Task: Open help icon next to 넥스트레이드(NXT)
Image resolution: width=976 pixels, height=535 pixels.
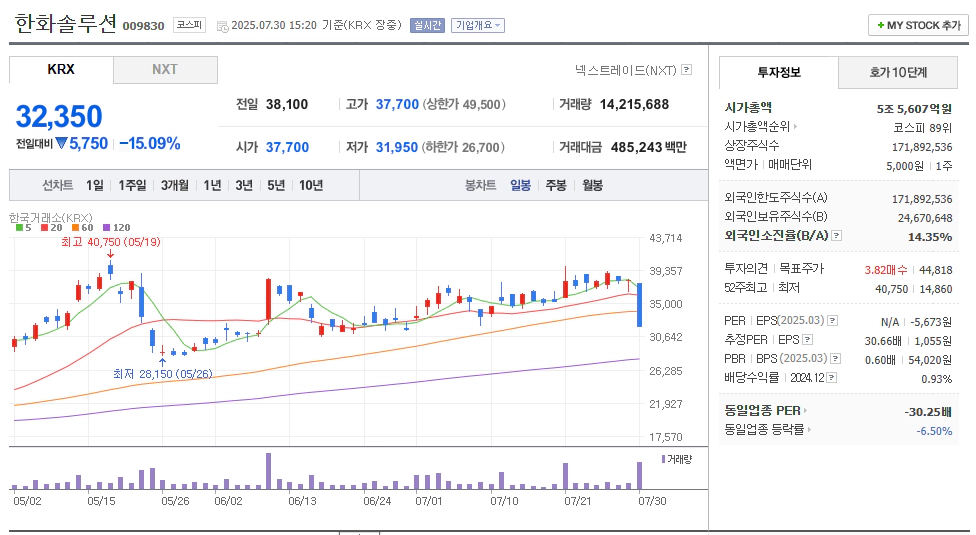Action: [687, 70]
